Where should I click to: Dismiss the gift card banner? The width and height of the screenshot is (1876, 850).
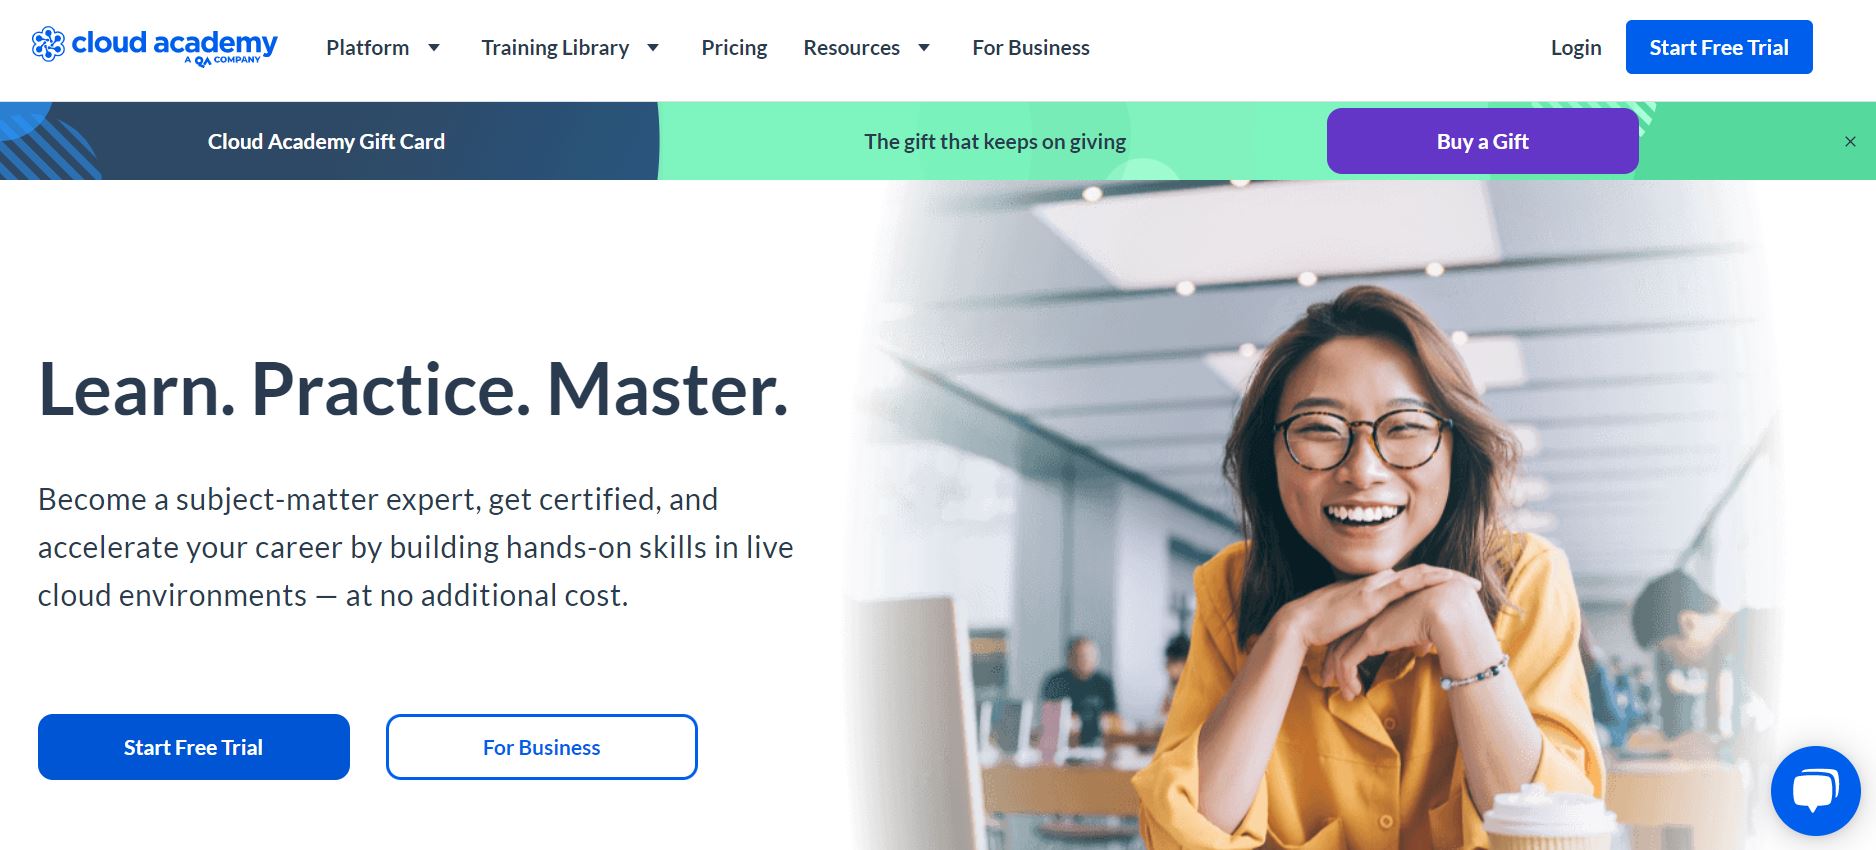[1850, 142]
